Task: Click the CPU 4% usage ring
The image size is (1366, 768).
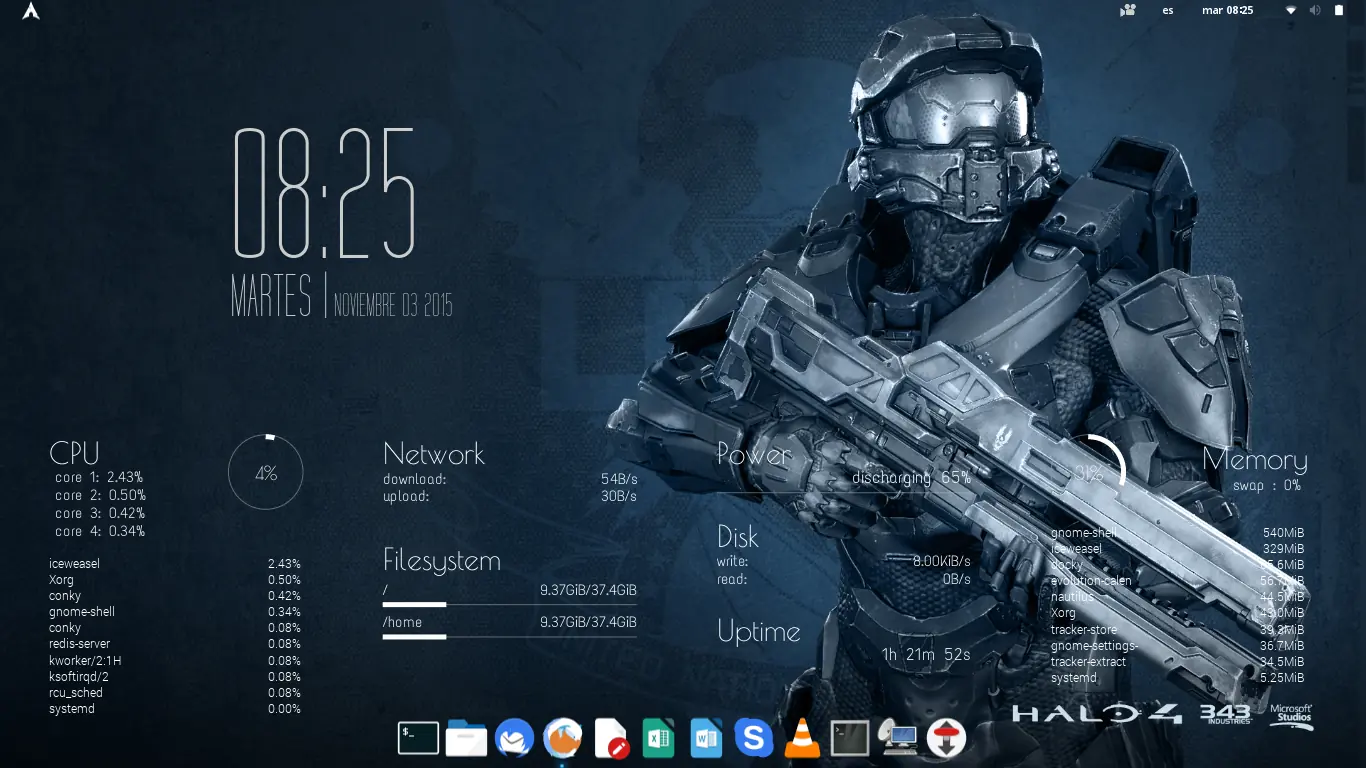Action: pyautogui.click(x=266, y=472)
